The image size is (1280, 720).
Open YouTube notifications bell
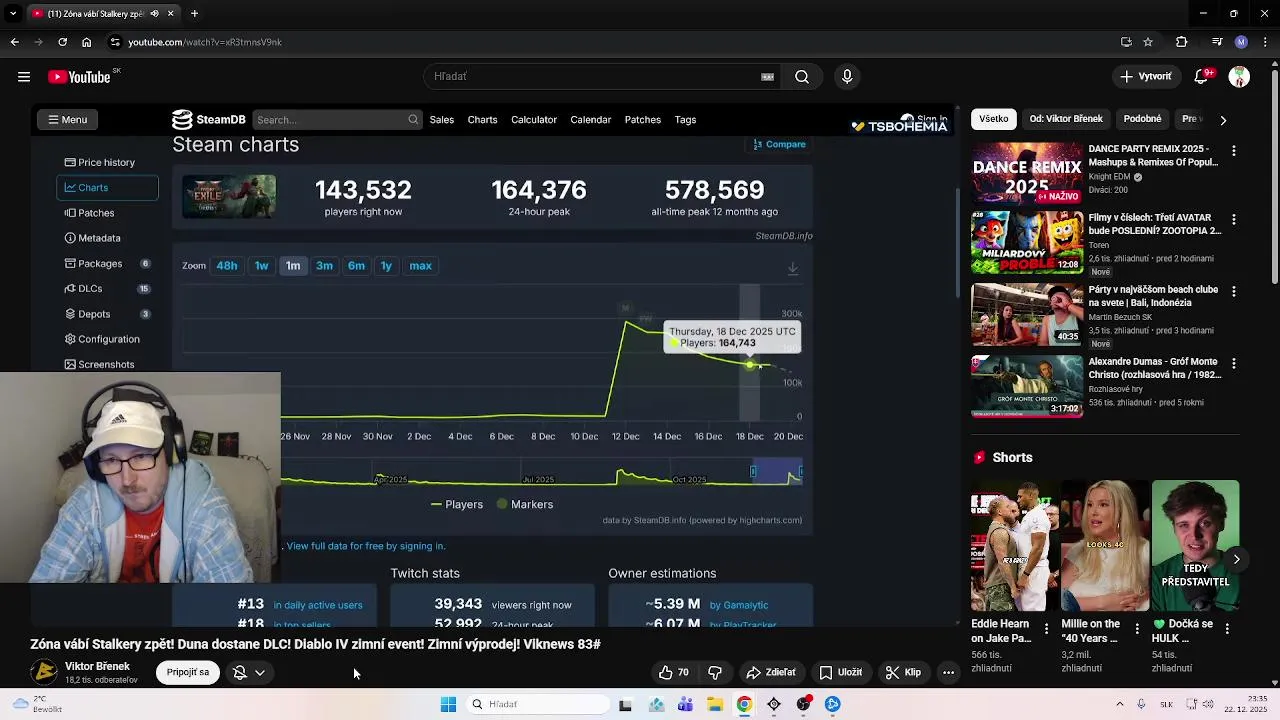1203,77
